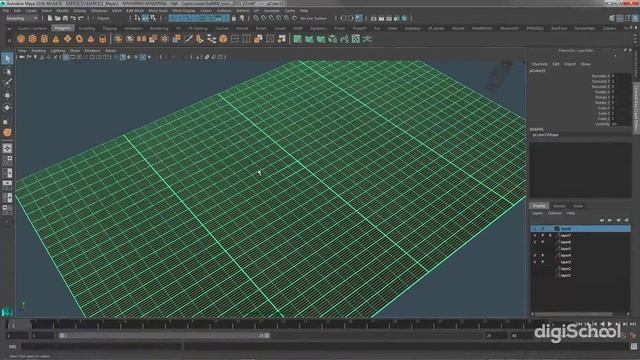This screenshot has height=360, width=640.
Task: Create a polygon torus from shelf
Action: (x=79, y=39)
